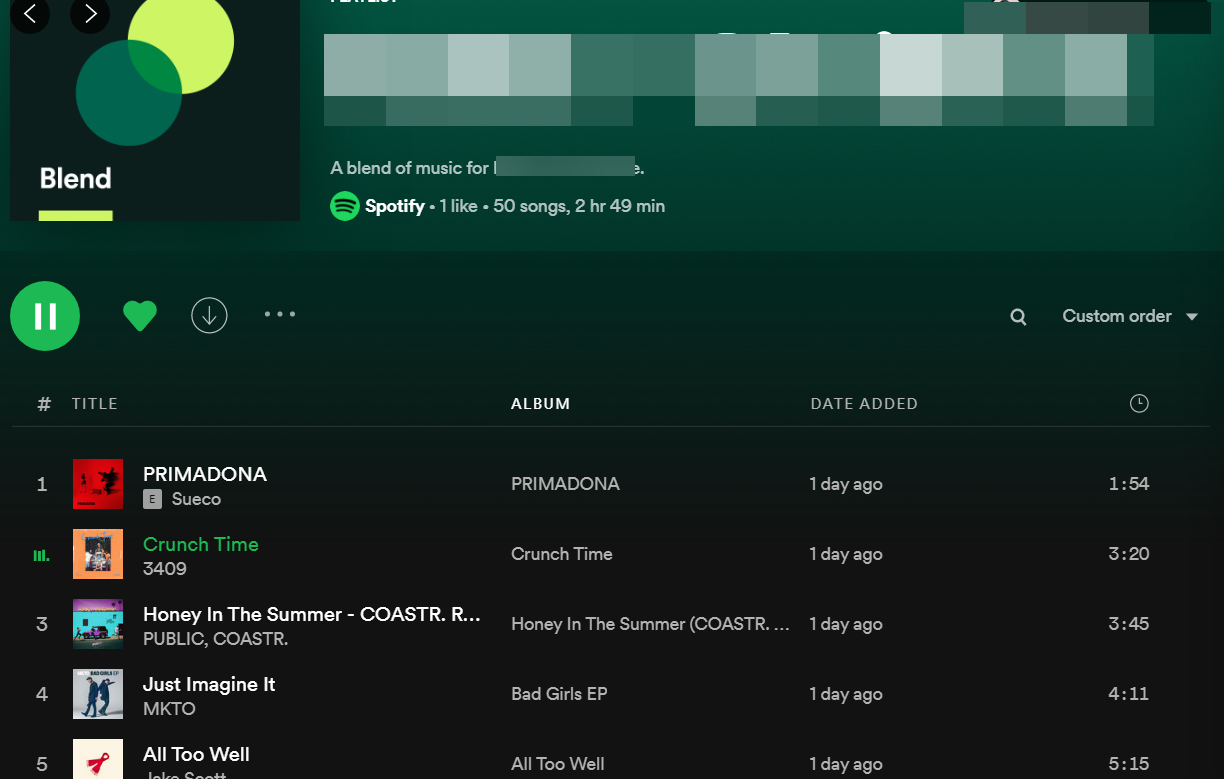
Task: Search in playlist with the magnifier icon
Action: (1018, 317)
